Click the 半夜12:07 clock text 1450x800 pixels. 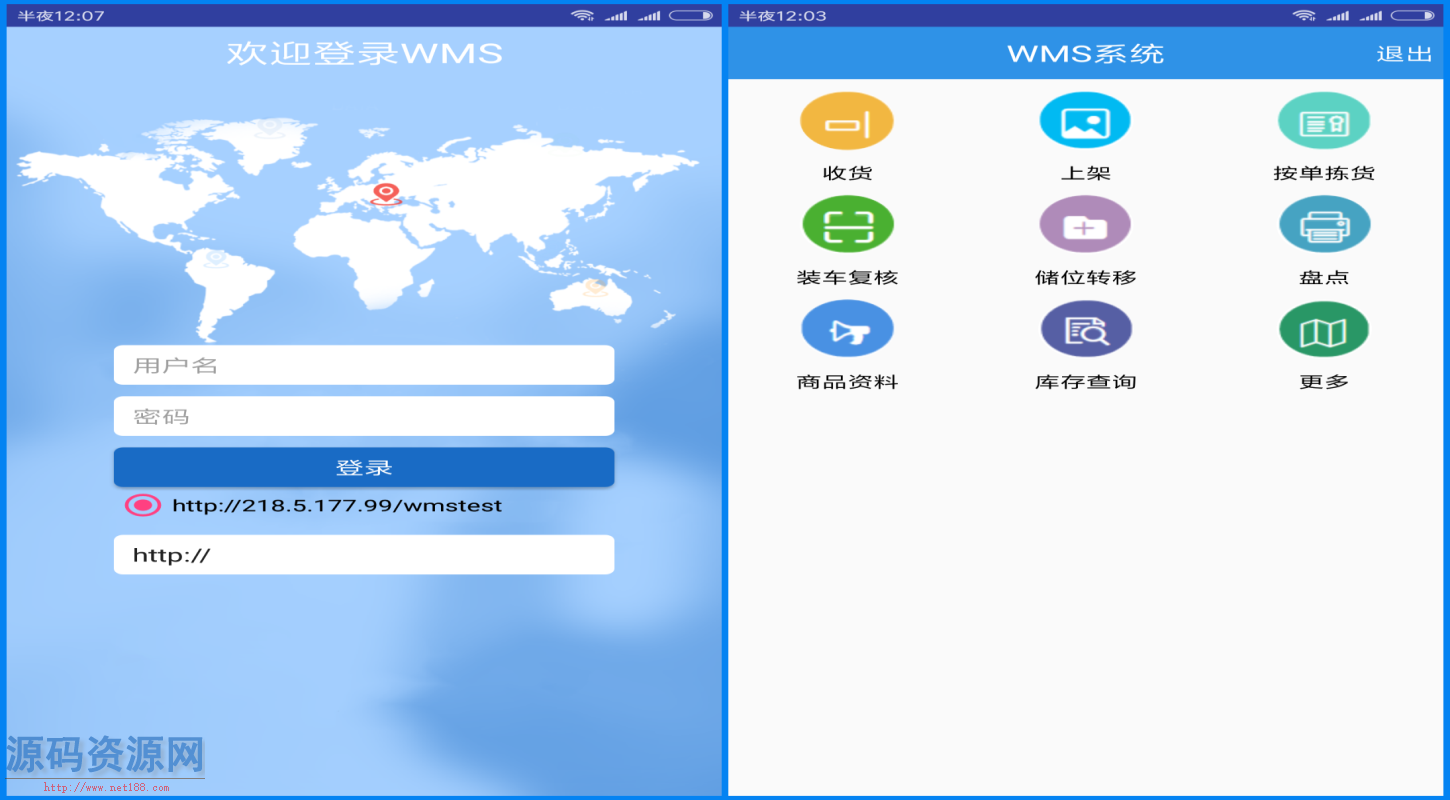click(61, 15)
